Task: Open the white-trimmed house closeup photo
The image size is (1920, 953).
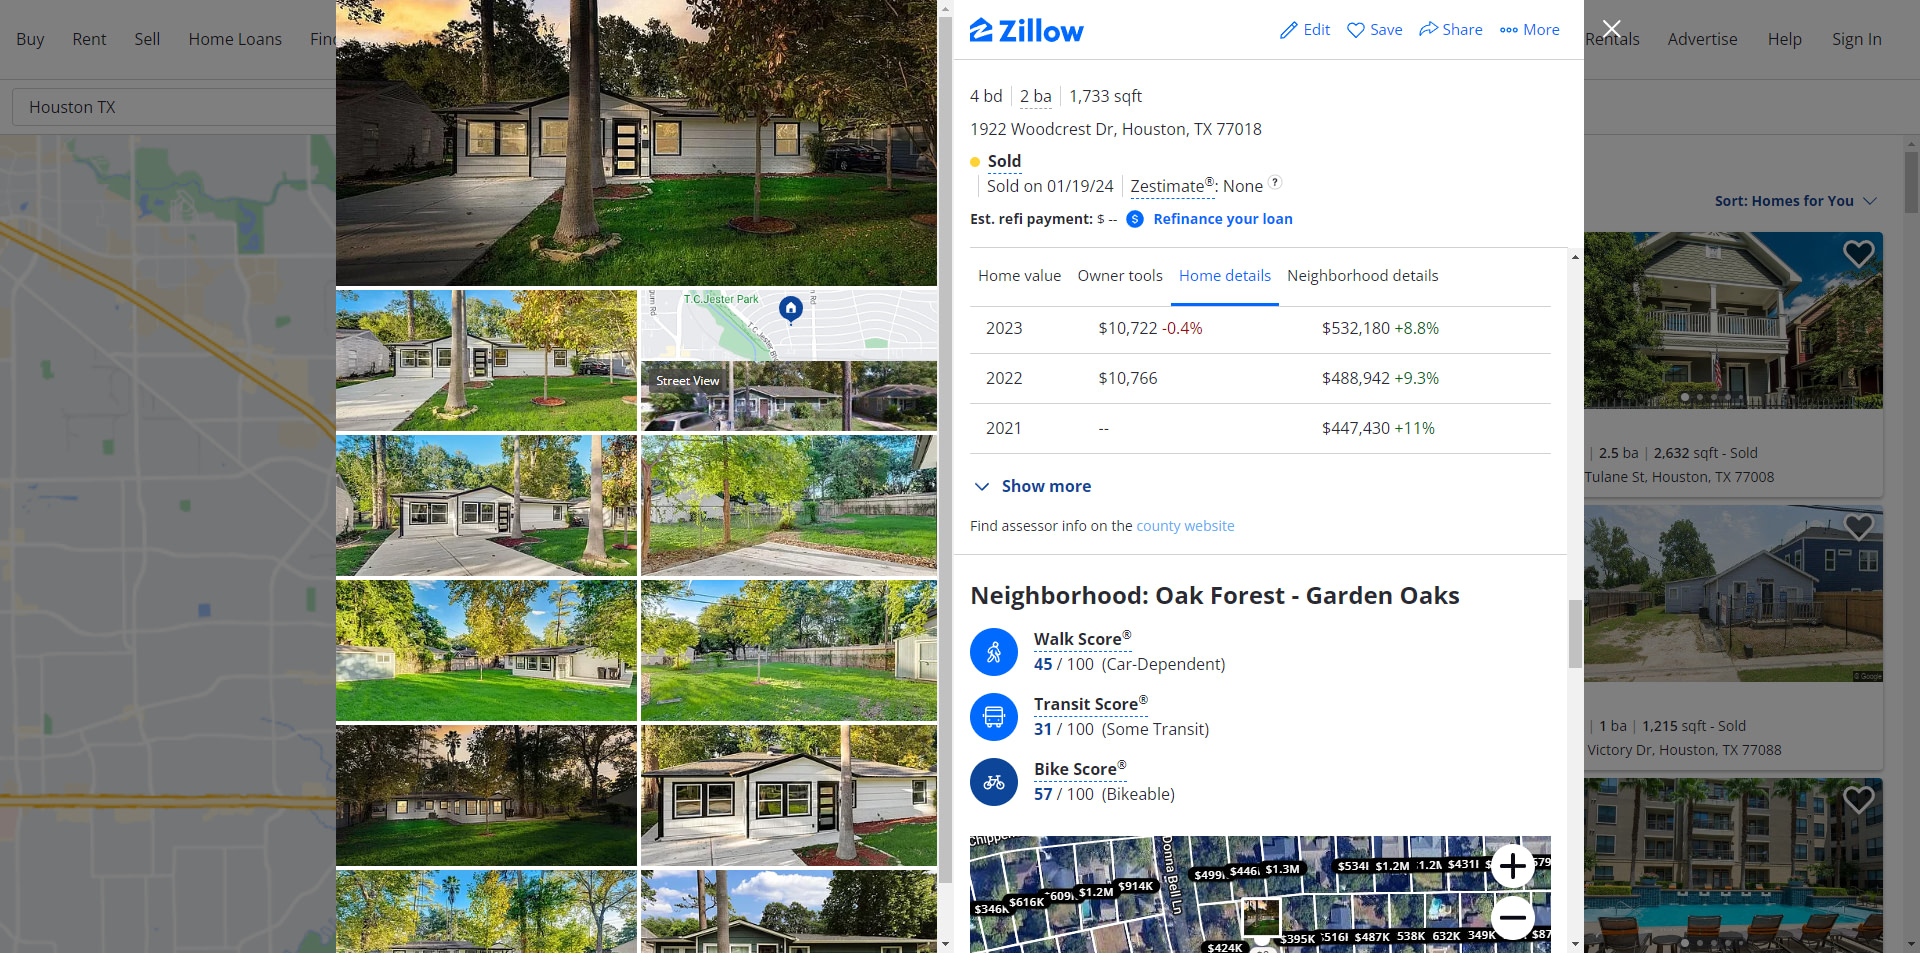Action: (788, 795)
